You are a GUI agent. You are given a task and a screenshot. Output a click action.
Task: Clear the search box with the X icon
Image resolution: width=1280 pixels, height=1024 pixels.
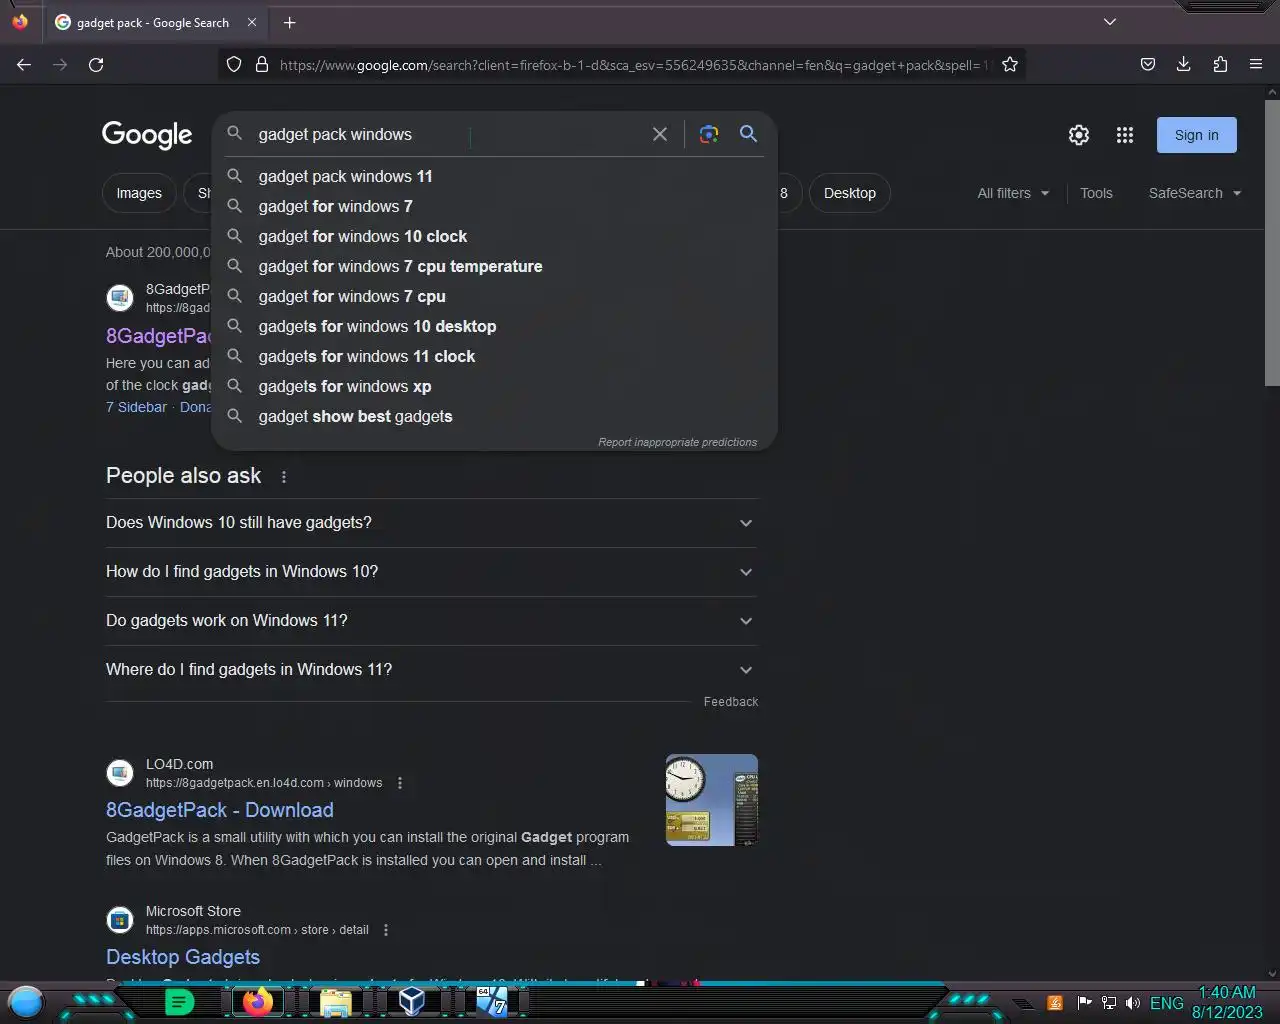tap(660, 134)
